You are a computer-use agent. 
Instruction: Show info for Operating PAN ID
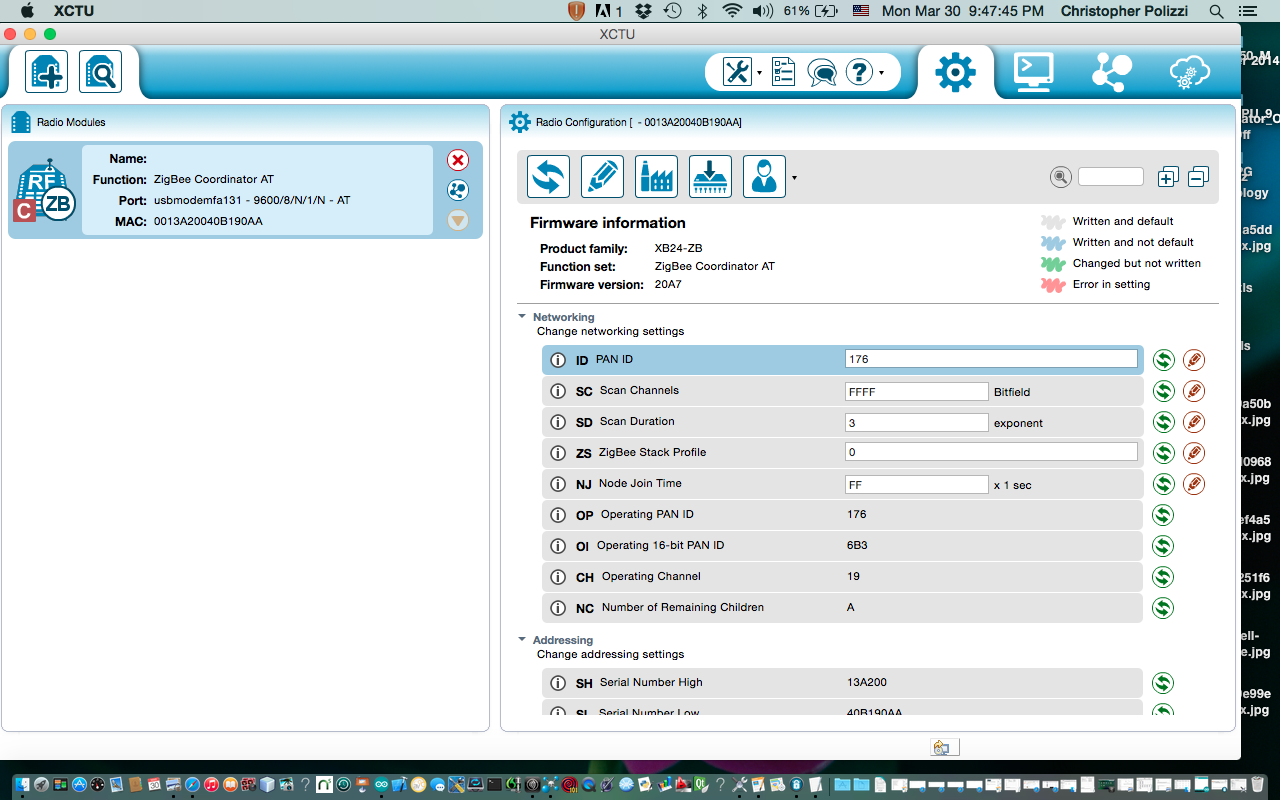(558, 515)
